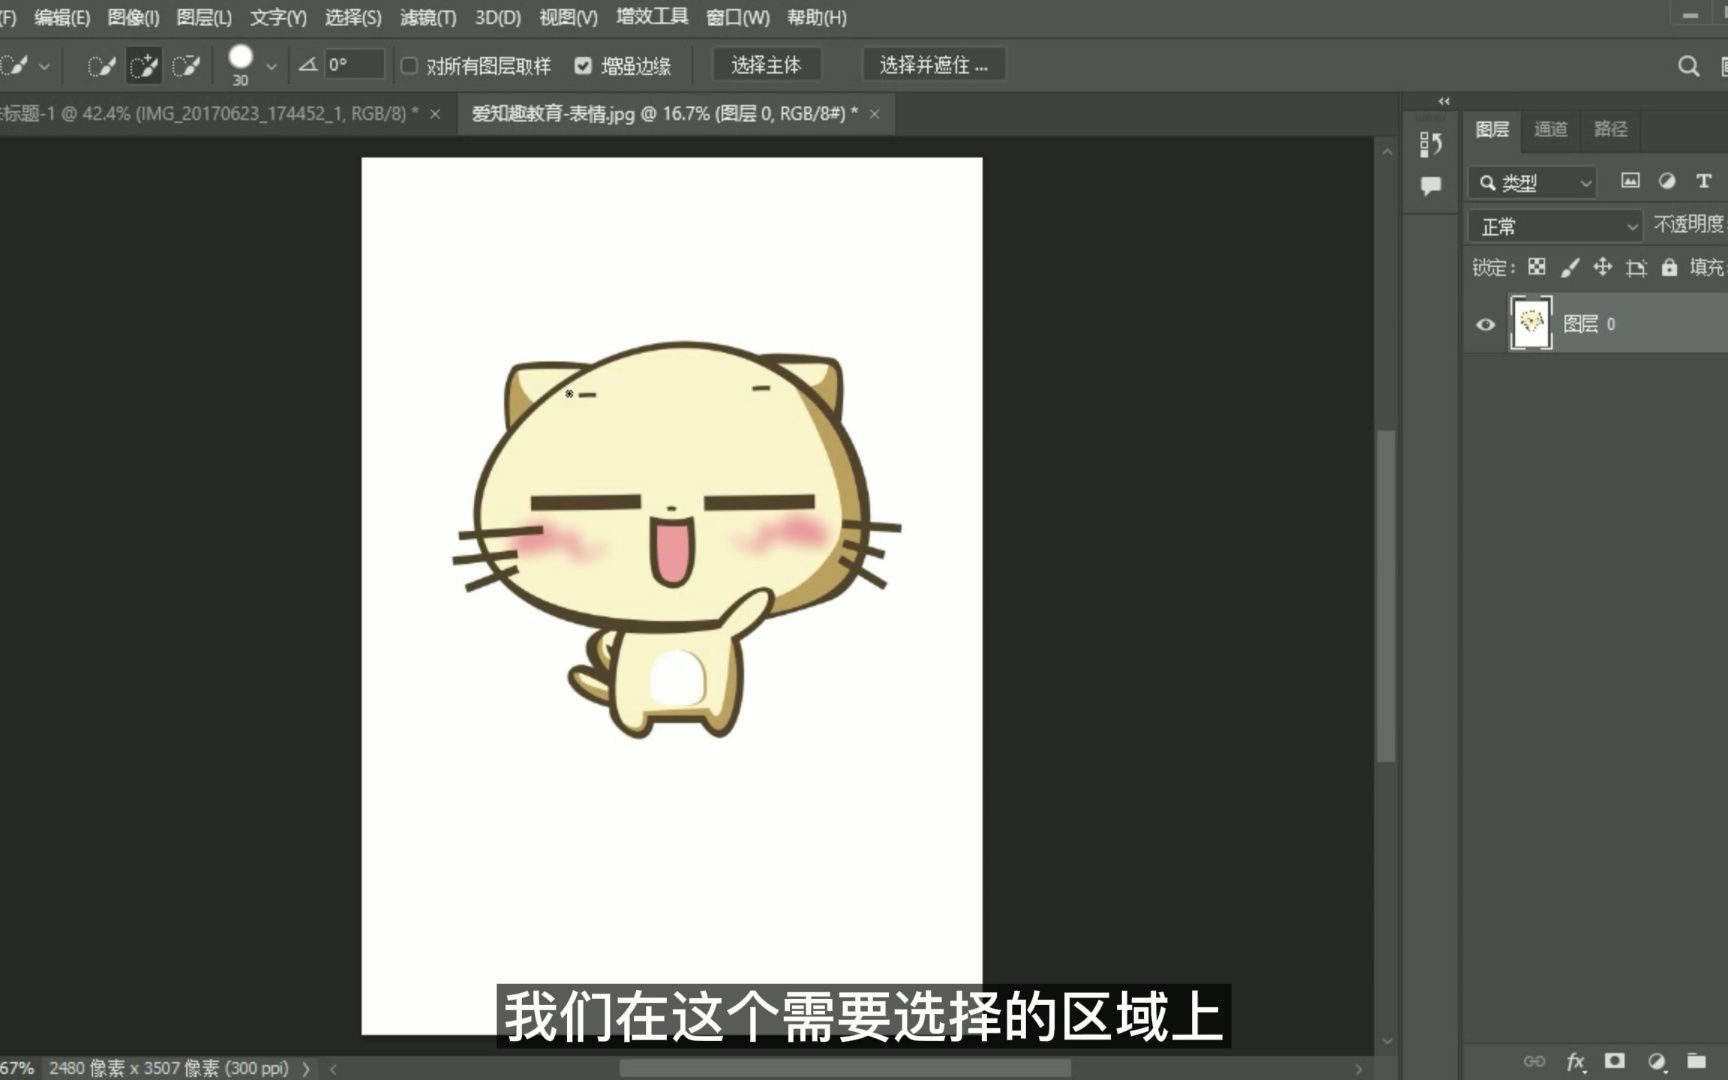The height and width of the screenshot is (1080, 1728).
Task: Click the lock position icon
Action: point(1603,267)
